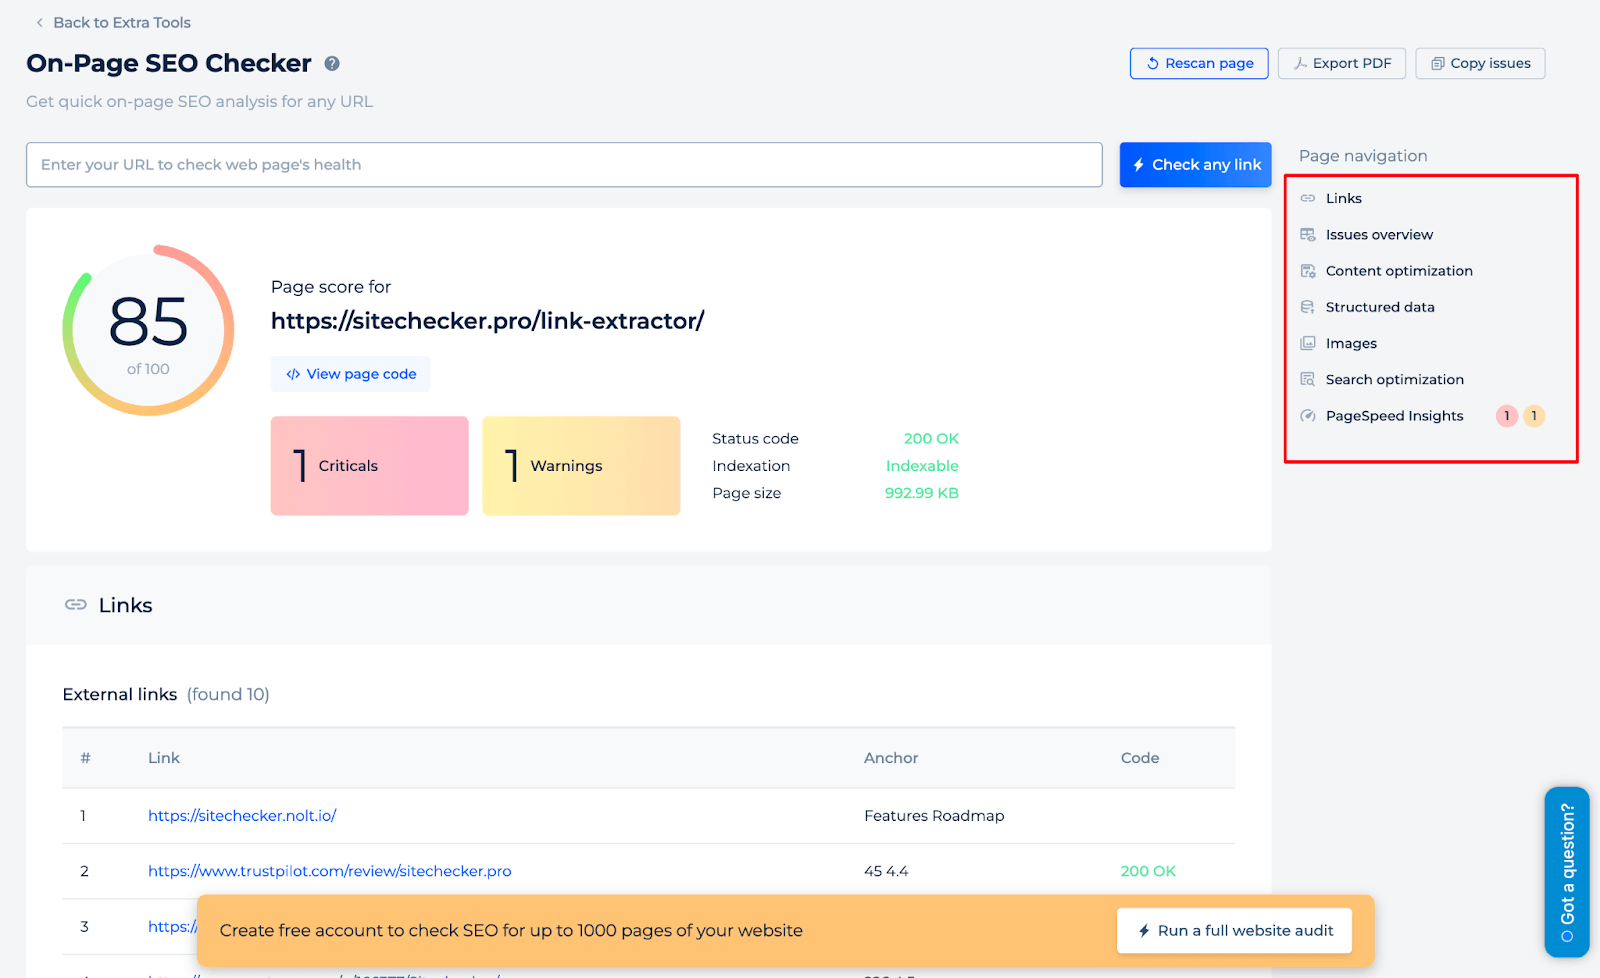This screenshot has height=978, width=1600.
Task: Open the Got a question? chat widget
Action: (1567, 872)
